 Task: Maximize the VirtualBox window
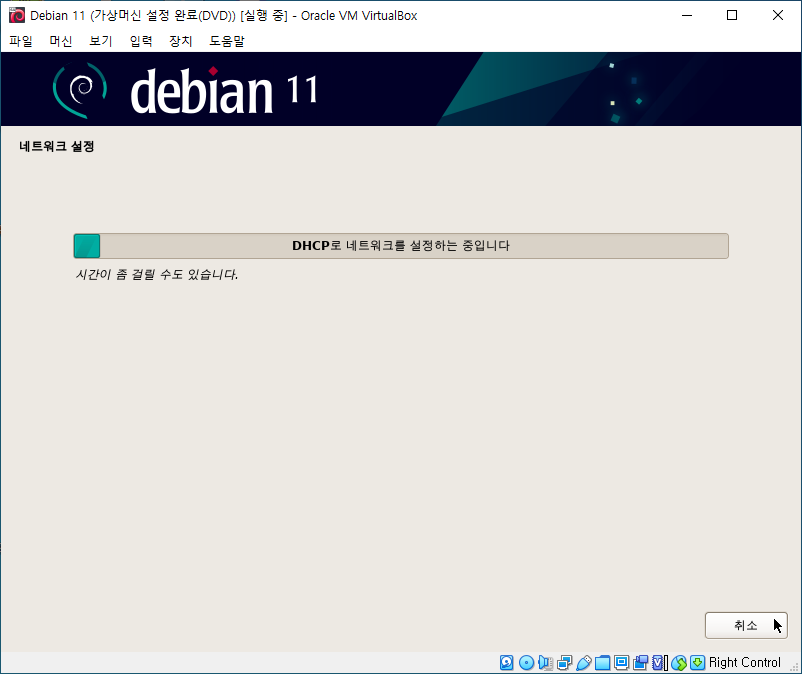(732, 15)
